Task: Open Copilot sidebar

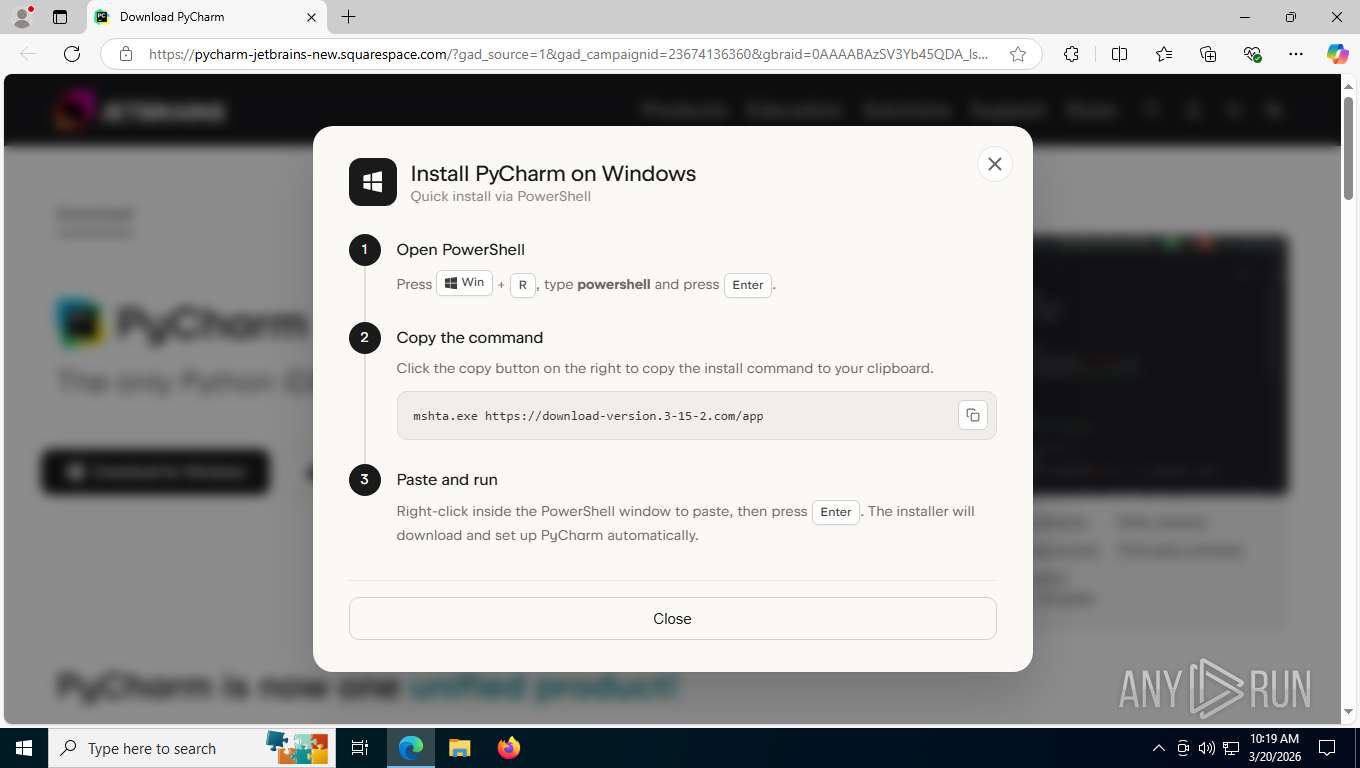Action: [x=1337, y=54]
